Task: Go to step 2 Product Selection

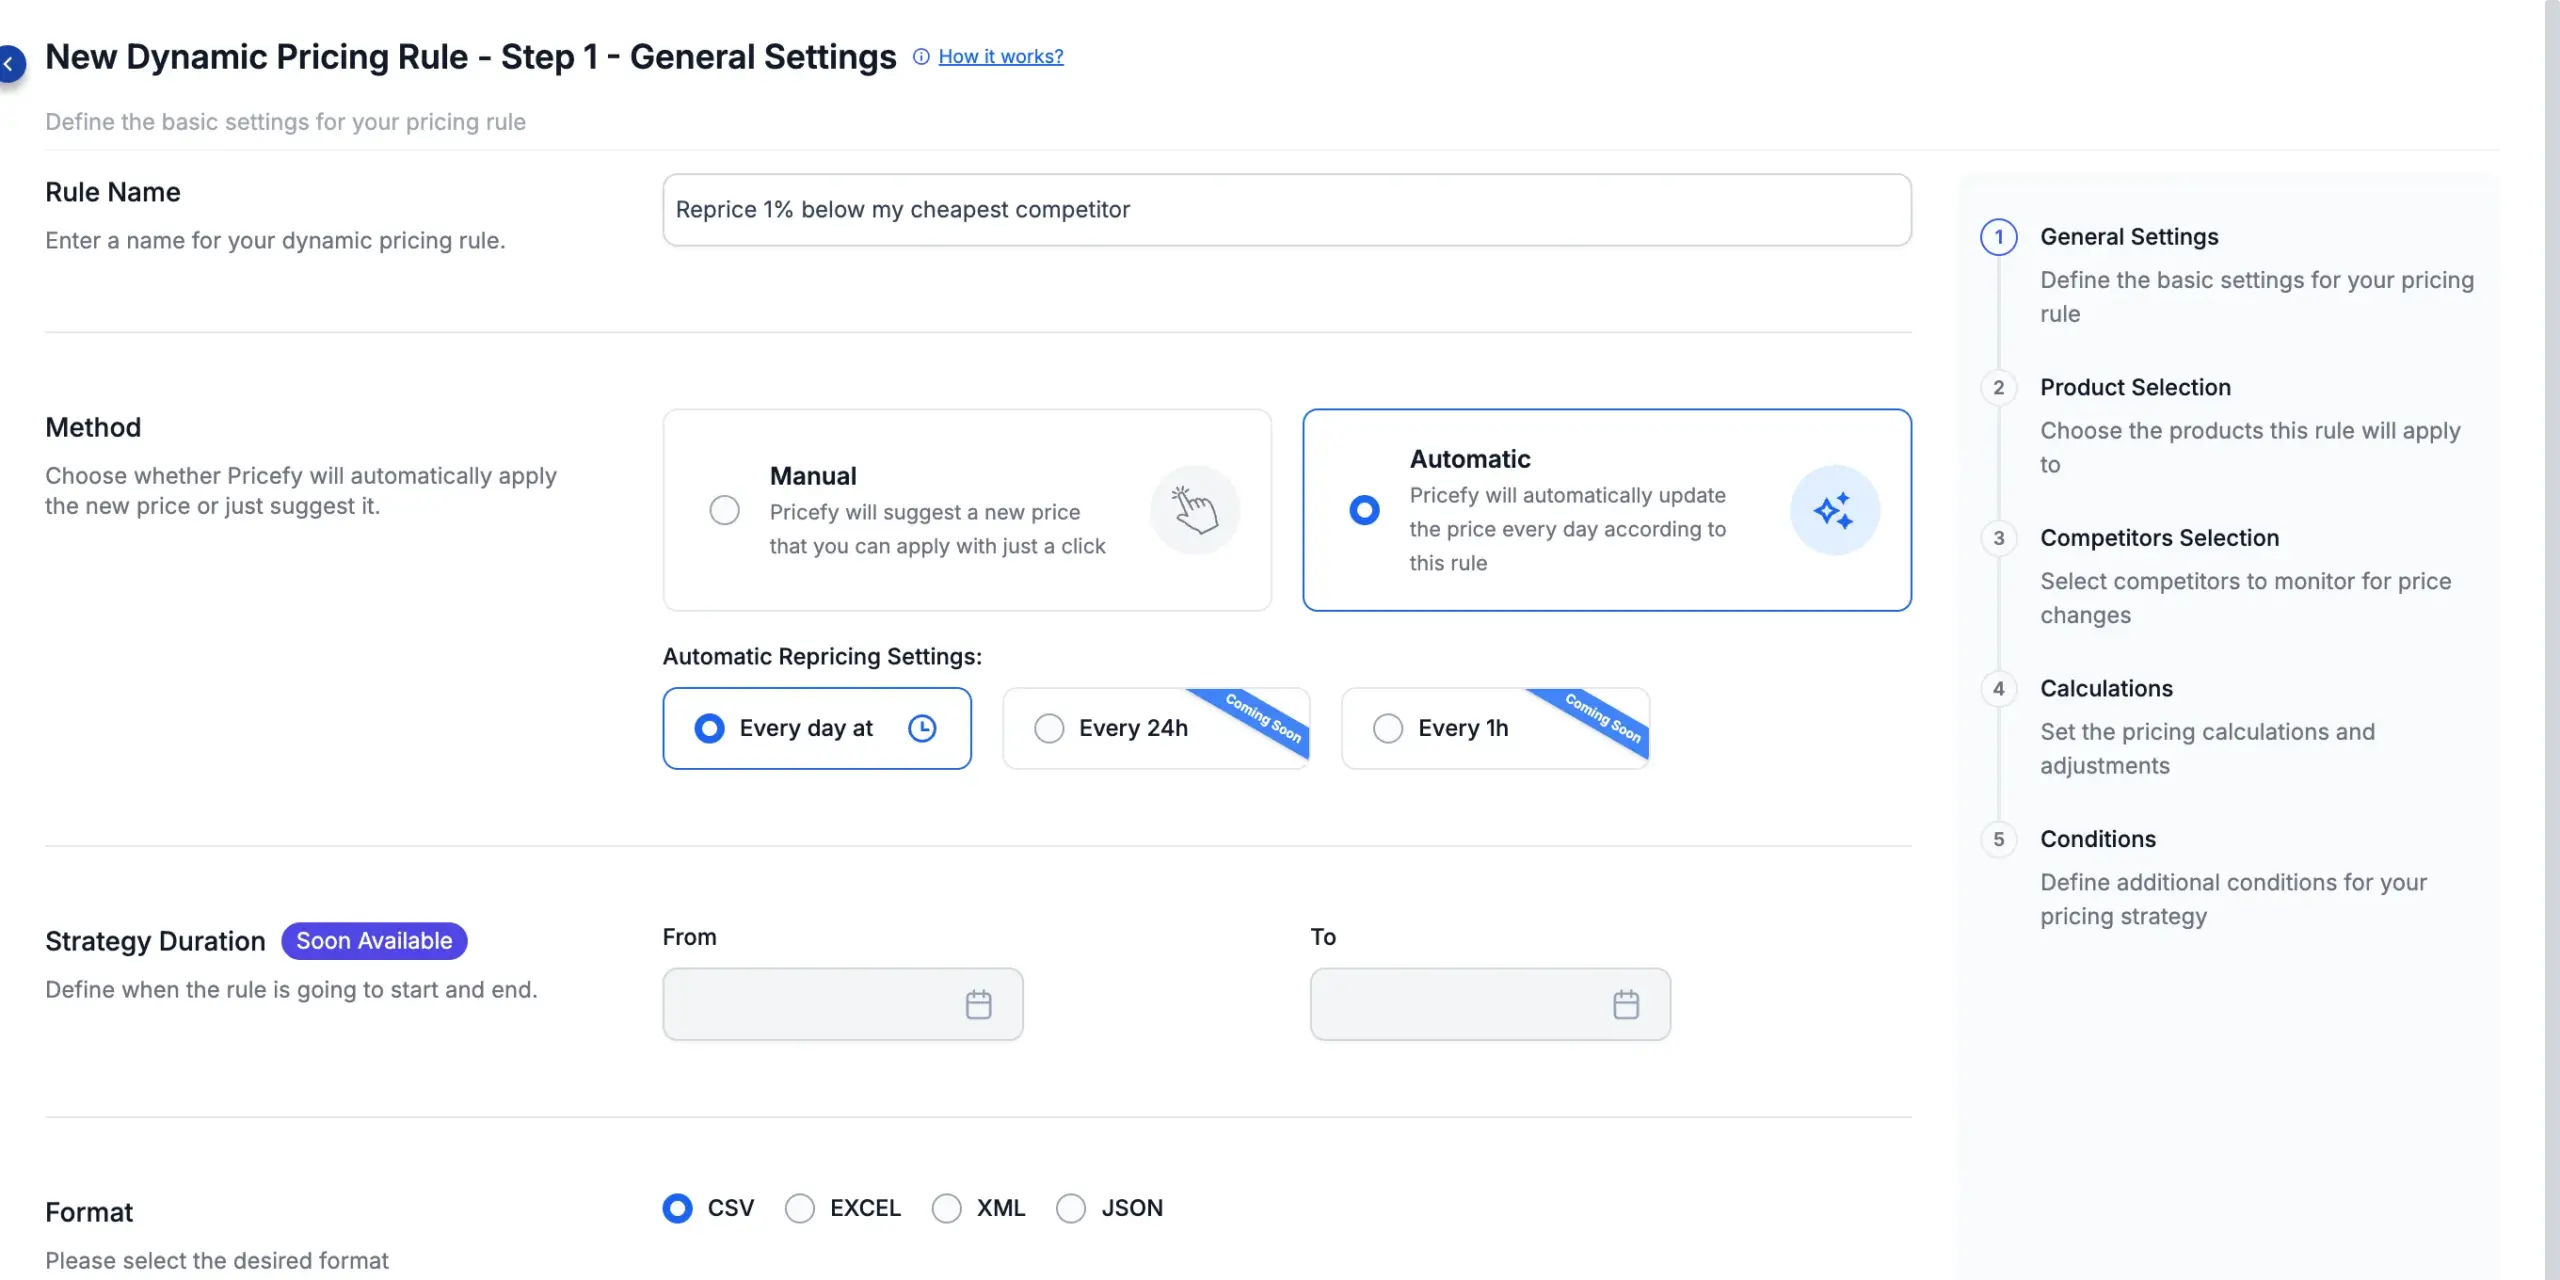Action: 2135,387
